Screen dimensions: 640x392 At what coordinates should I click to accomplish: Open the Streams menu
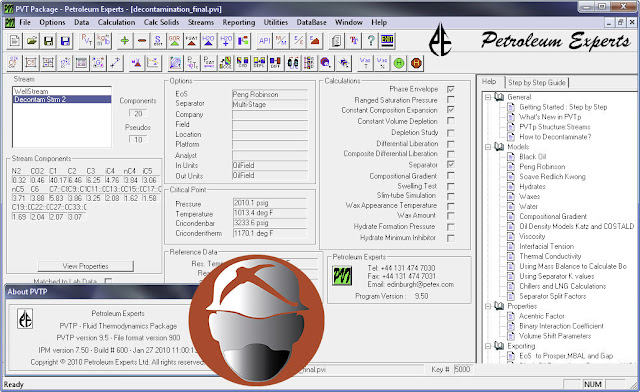(x=201, y=22)
